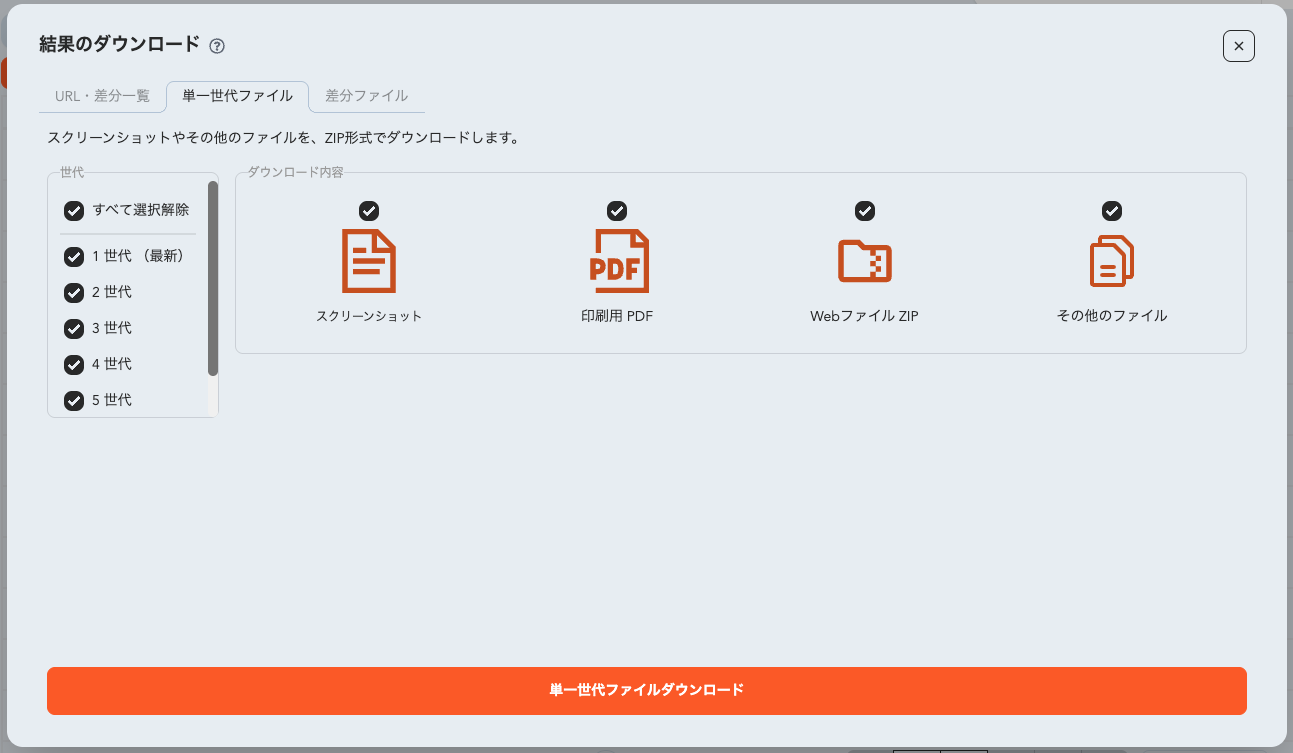This screenshot has width=1293, height=753.
Task: Toggle the 4 世代 checkbox
Action: 73,364
